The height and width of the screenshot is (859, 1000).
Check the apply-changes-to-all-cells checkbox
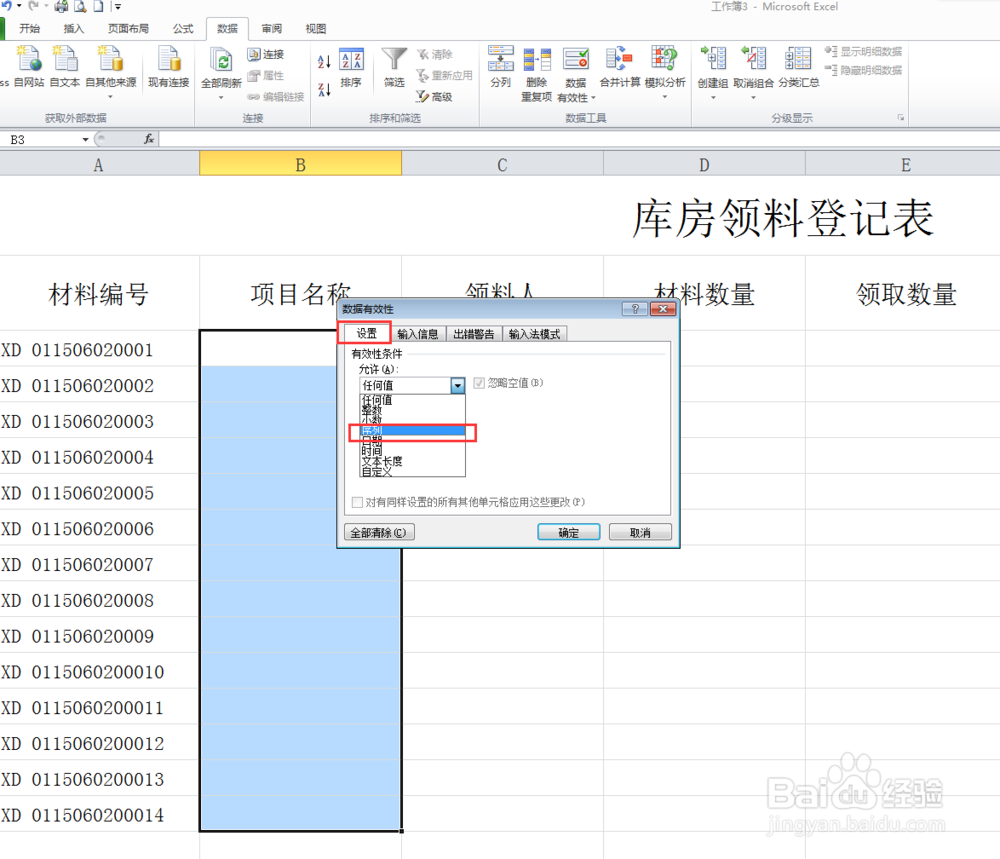355,502
